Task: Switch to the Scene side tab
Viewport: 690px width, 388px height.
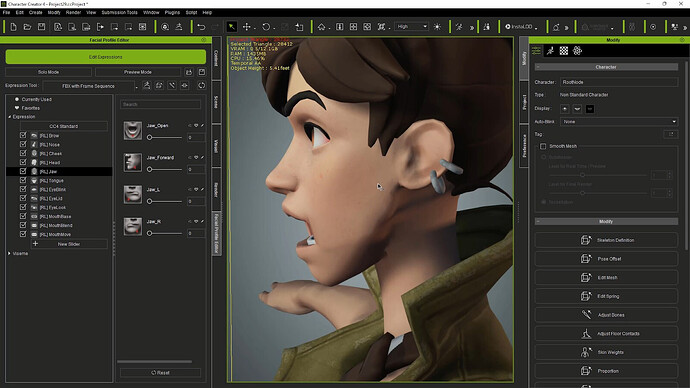Action: pos(216,102)
